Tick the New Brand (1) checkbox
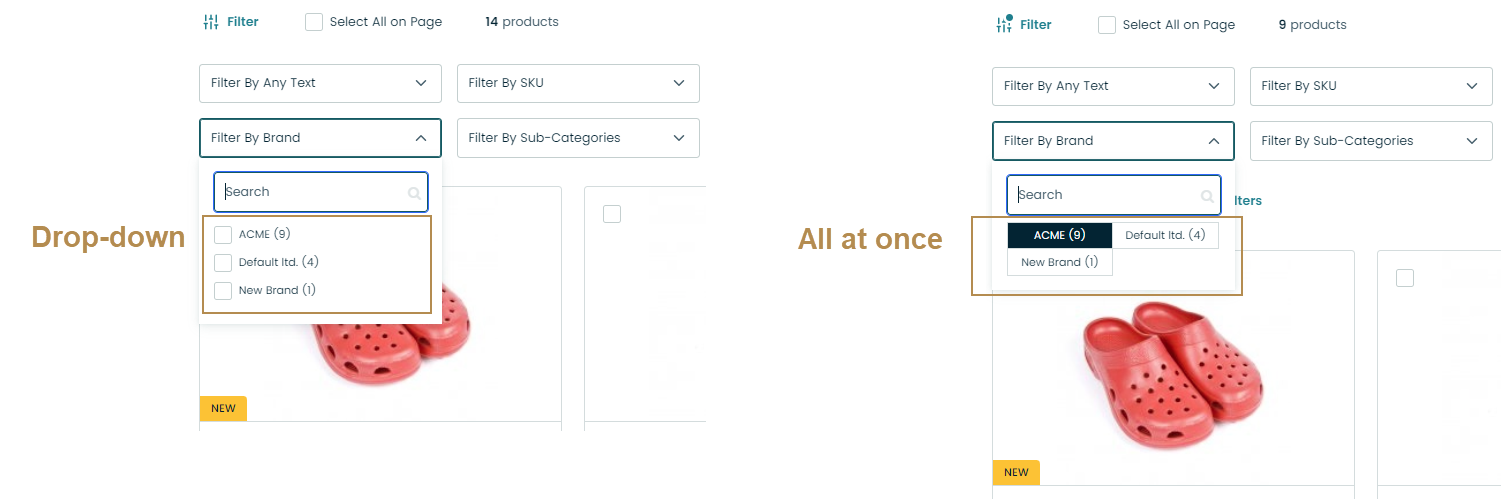This screenshot has height=499, width=1501. [x=223, y=291]
